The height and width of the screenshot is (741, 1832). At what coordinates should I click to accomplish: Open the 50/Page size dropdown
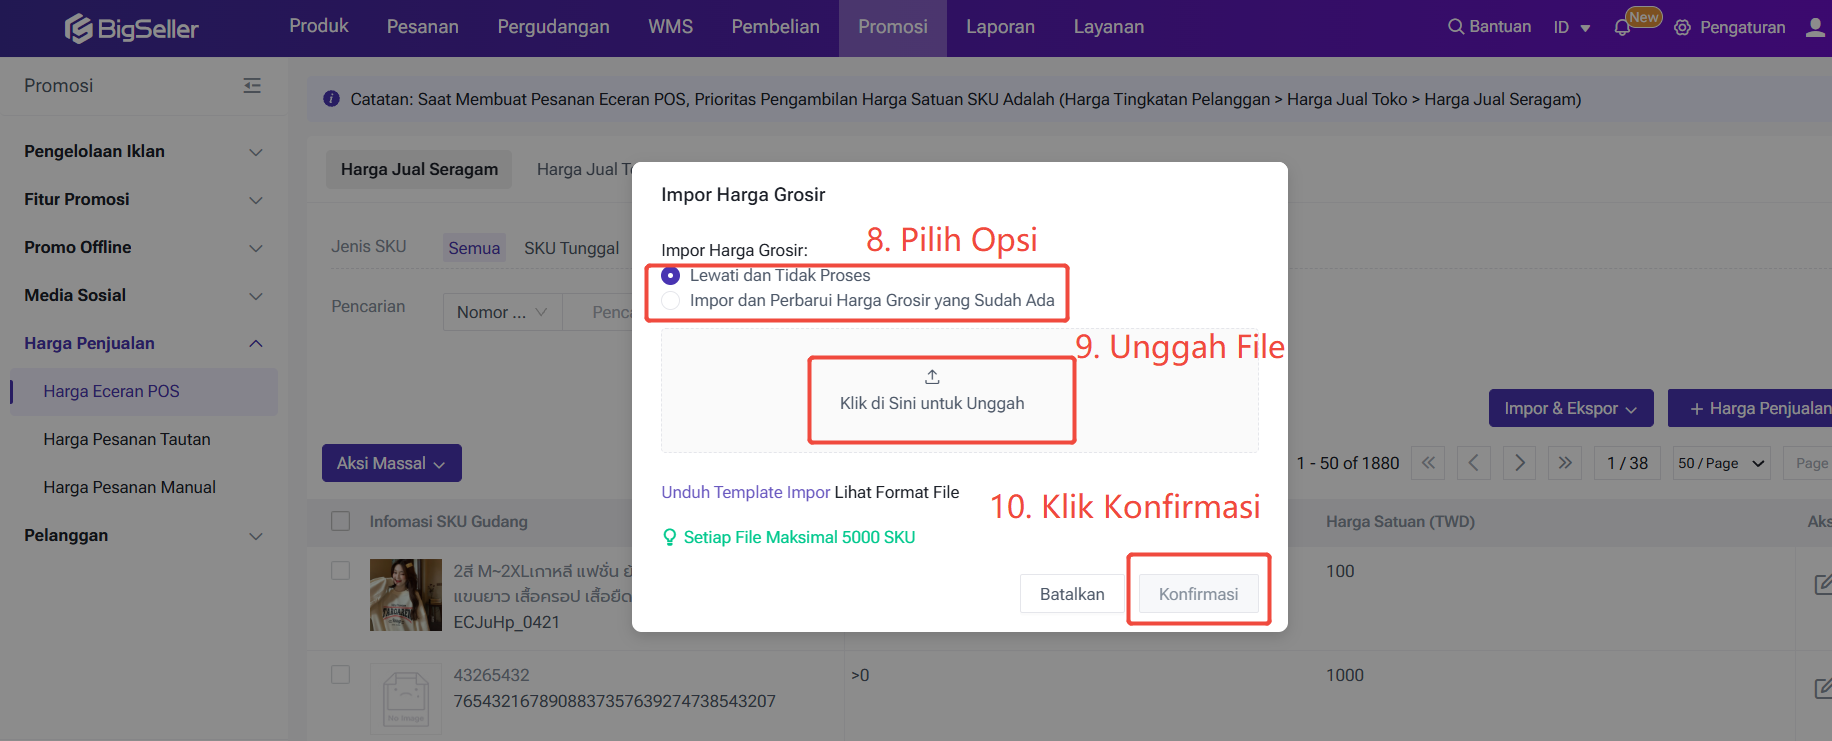[1721, 463]
